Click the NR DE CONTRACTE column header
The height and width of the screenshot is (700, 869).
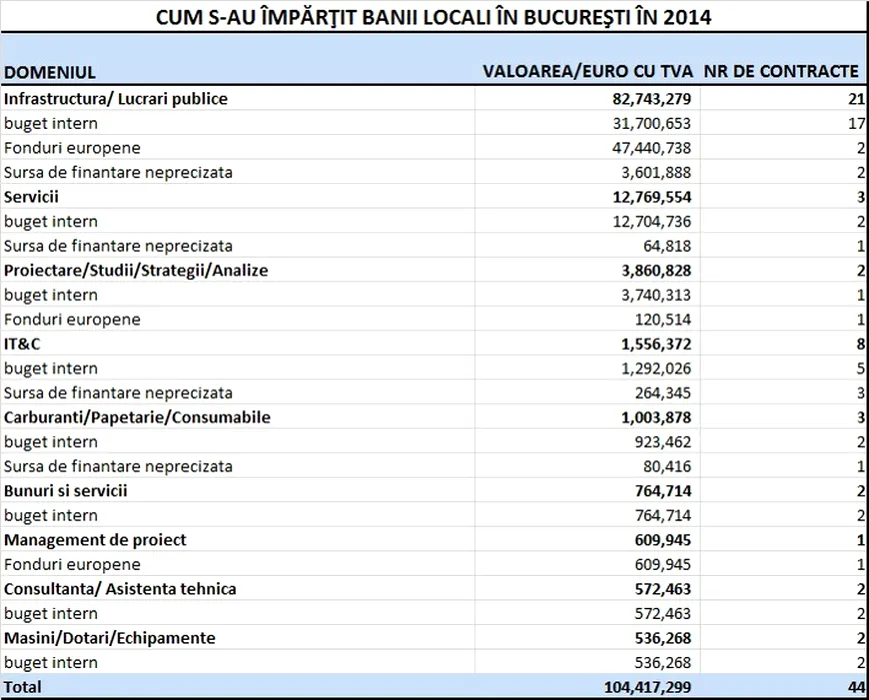coord(781,72)
